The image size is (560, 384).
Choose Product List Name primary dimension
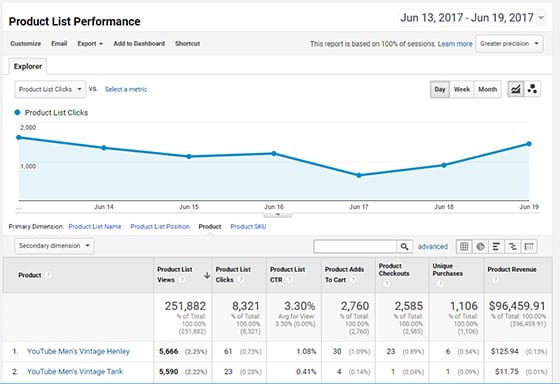pyautogui.click(x=95, y=226)
